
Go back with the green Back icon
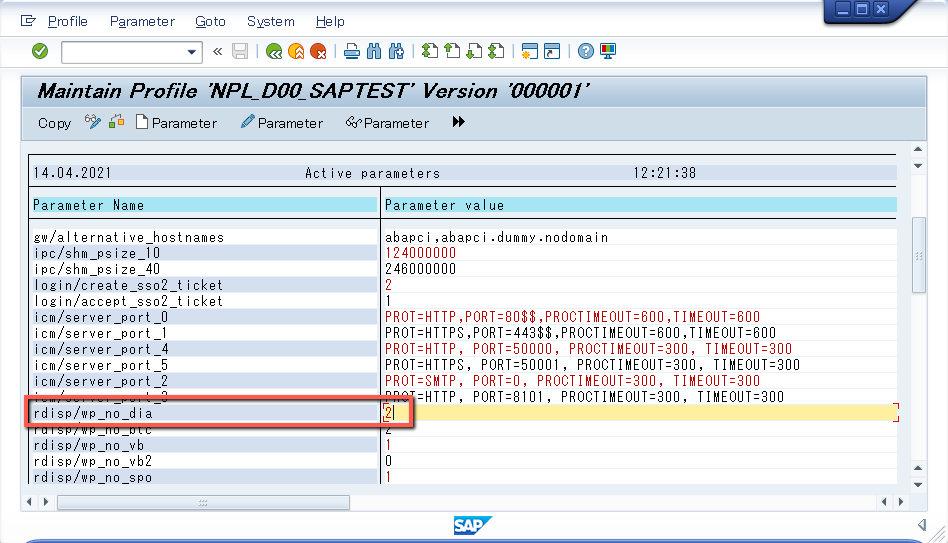click(x=274, y=51)
